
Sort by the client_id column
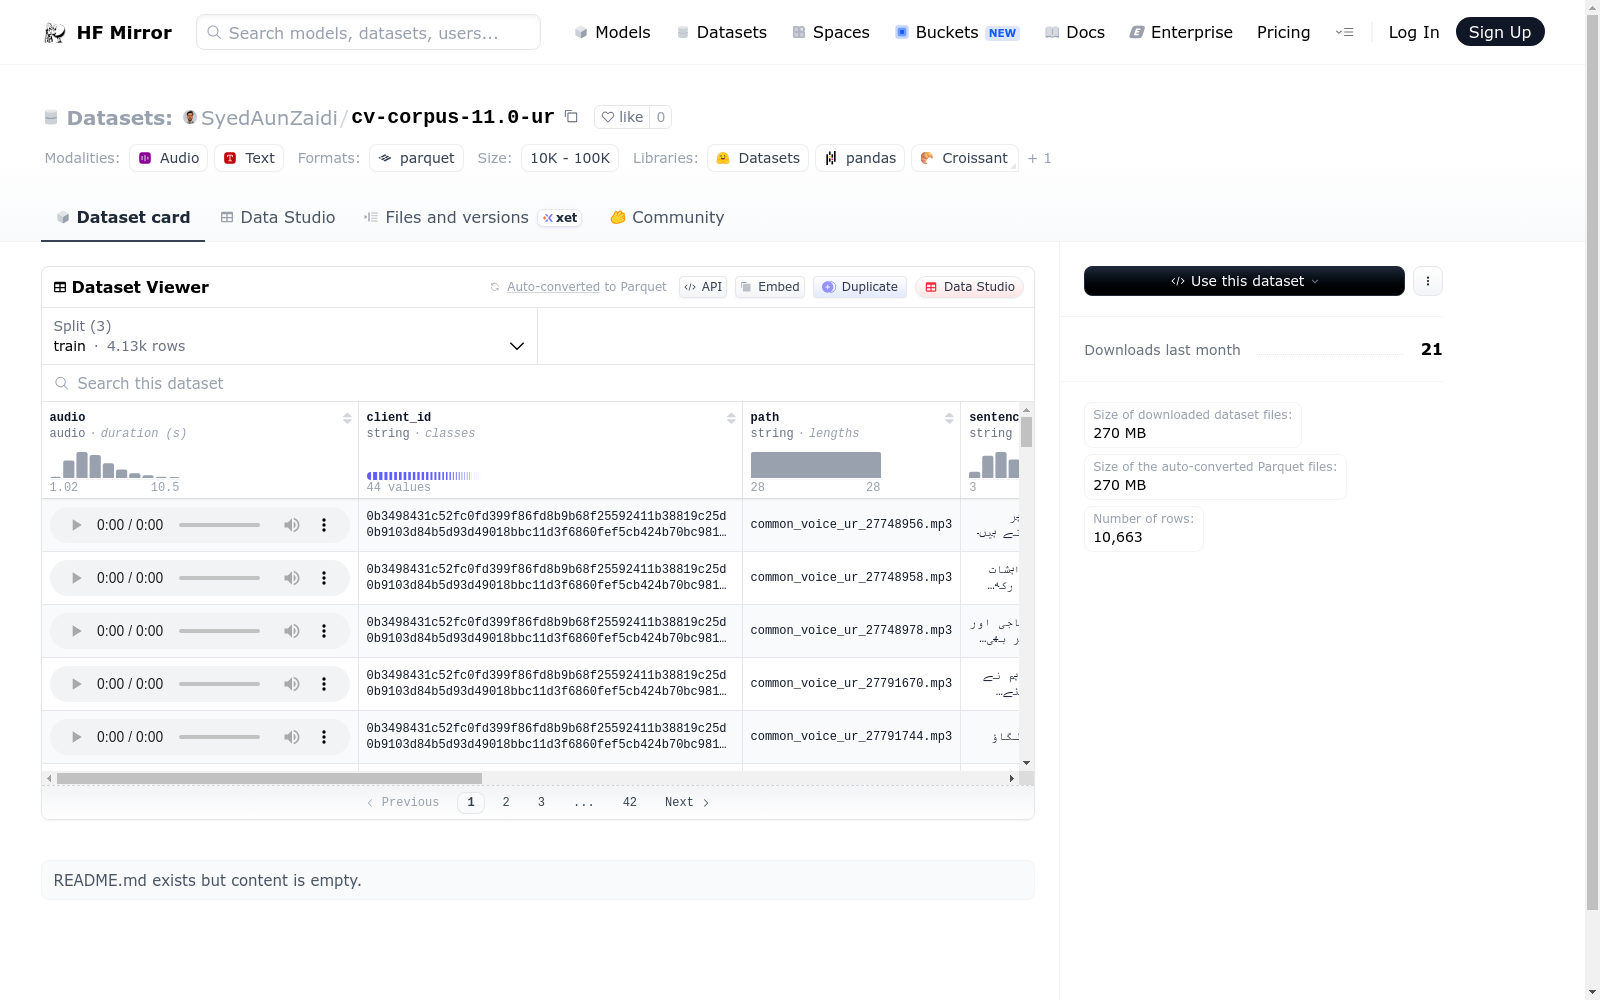coord(731,418)
